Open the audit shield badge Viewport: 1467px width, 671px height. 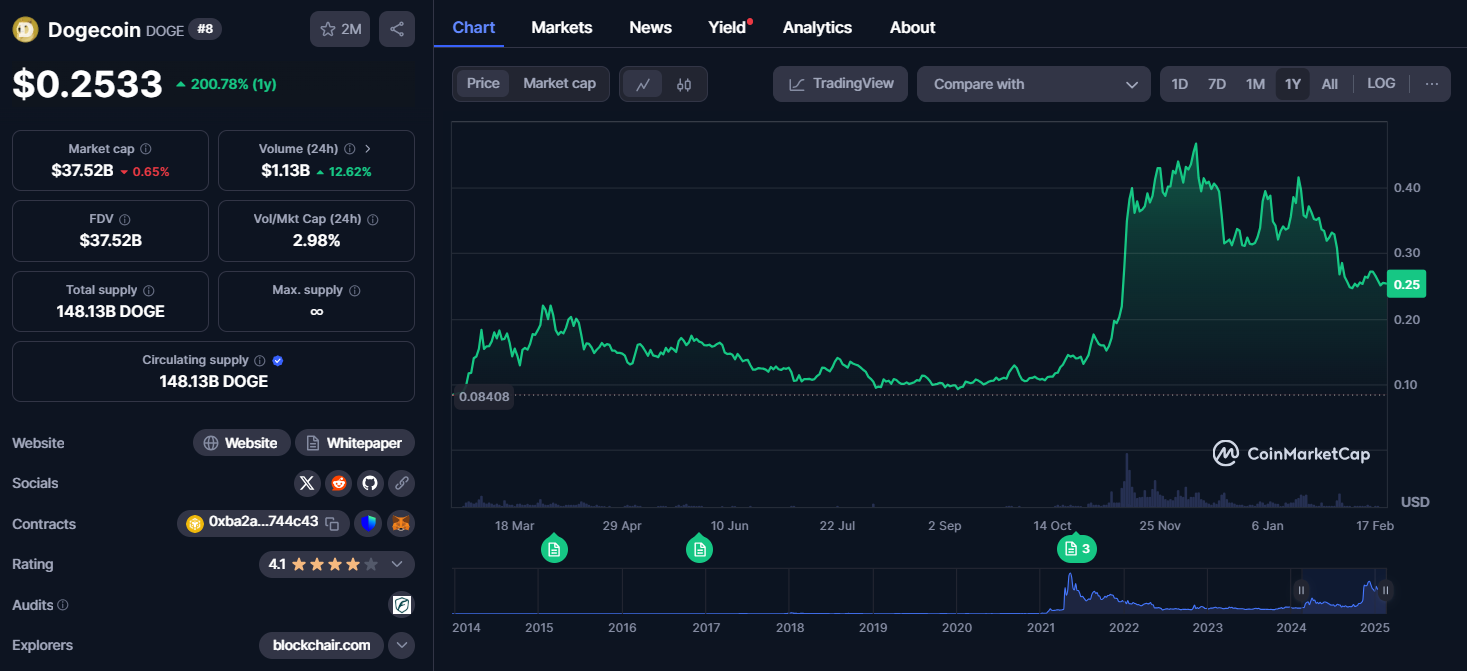point(401,605)
